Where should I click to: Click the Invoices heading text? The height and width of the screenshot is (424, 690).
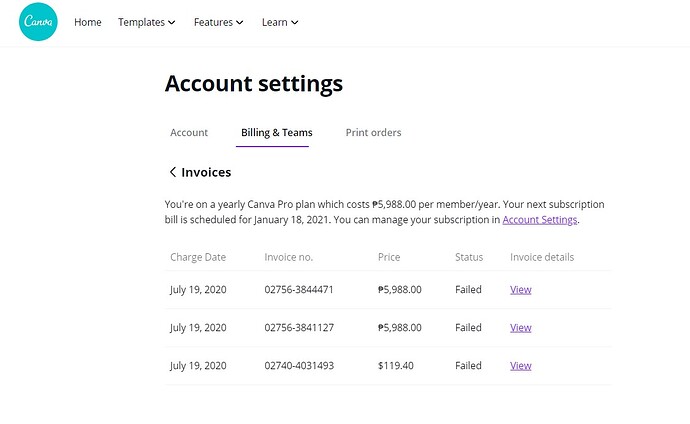pyautogui.click(x=206, y=173)
